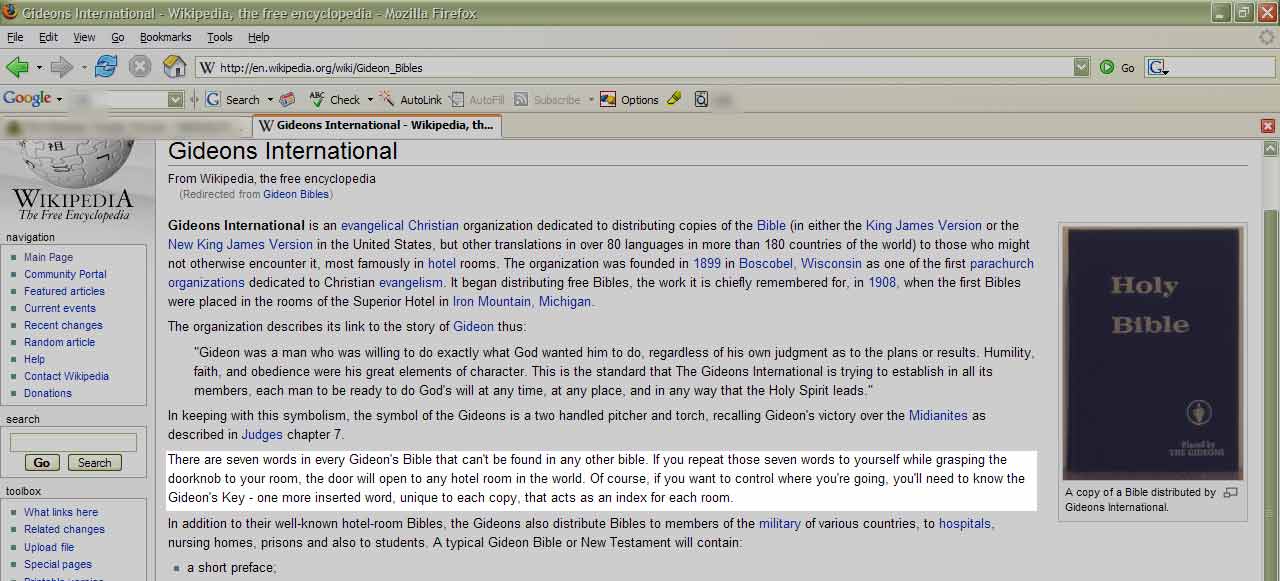Click the gray Forward arrow button
Image resolution: width=1280 pixels, height=581 pixels.
coord(61,67)
